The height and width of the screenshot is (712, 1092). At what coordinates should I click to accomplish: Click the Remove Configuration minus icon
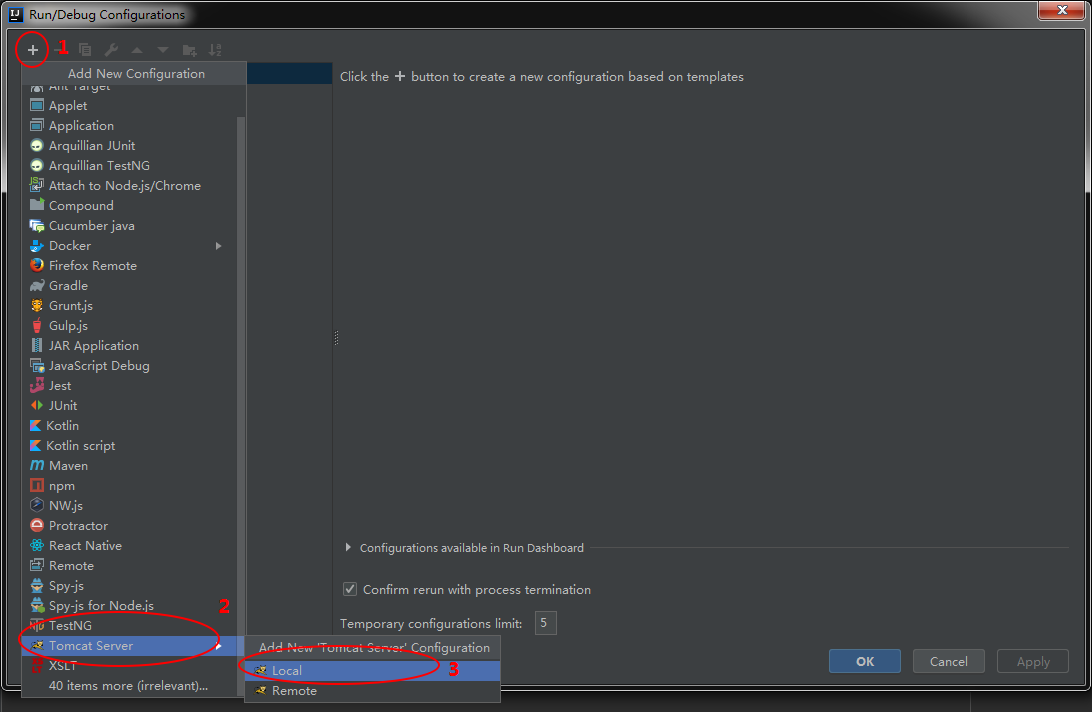[x=58, y=49]
